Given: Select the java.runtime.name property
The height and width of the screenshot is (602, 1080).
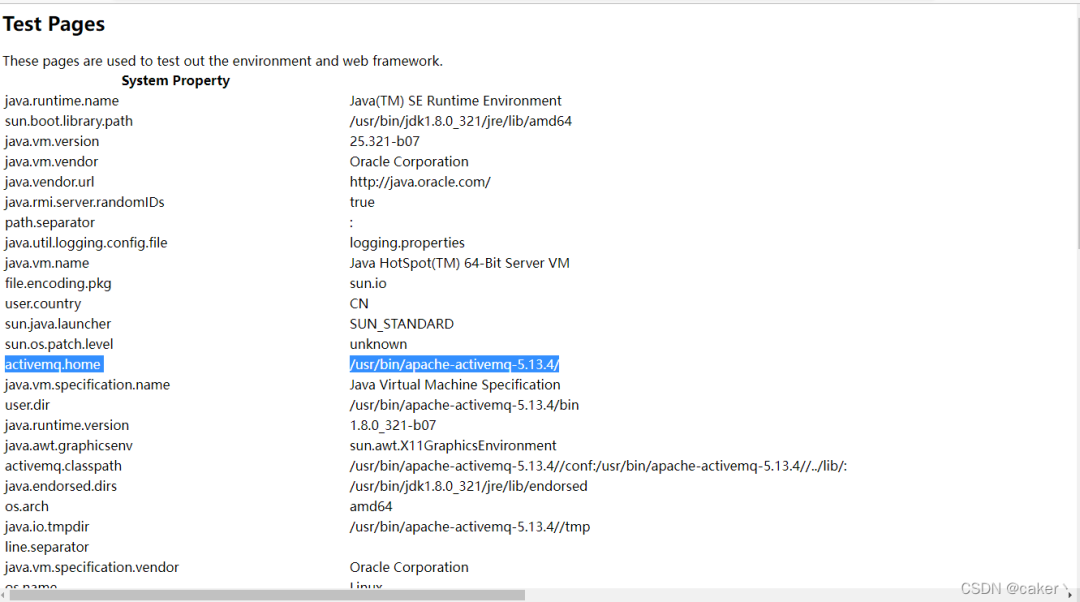Looking at the screenshot, I should point(62,101).
